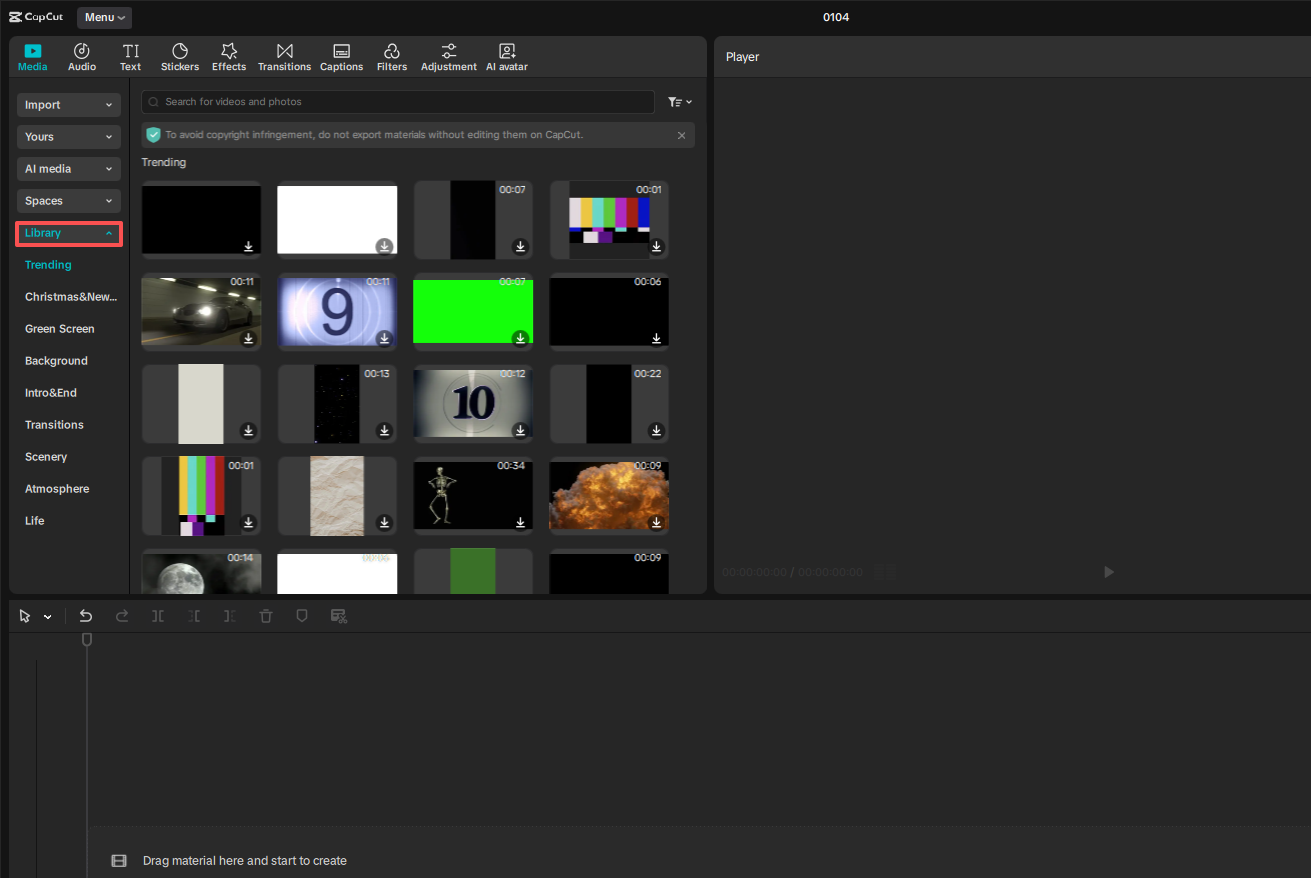Split the clip with the split icon
This screenshot has width=1311, height=878.
(x=158, y=616)
